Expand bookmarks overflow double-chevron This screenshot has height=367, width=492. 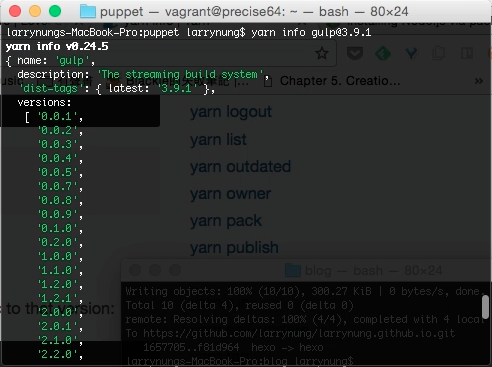point(479,81)
